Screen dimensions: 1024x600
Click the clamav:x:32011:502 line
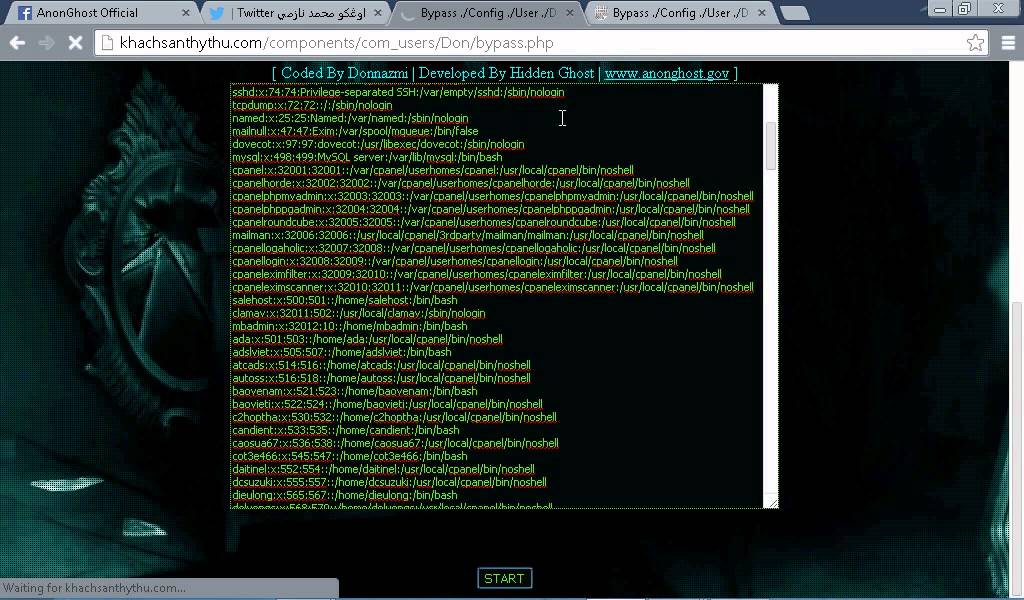tap(359, 313)
